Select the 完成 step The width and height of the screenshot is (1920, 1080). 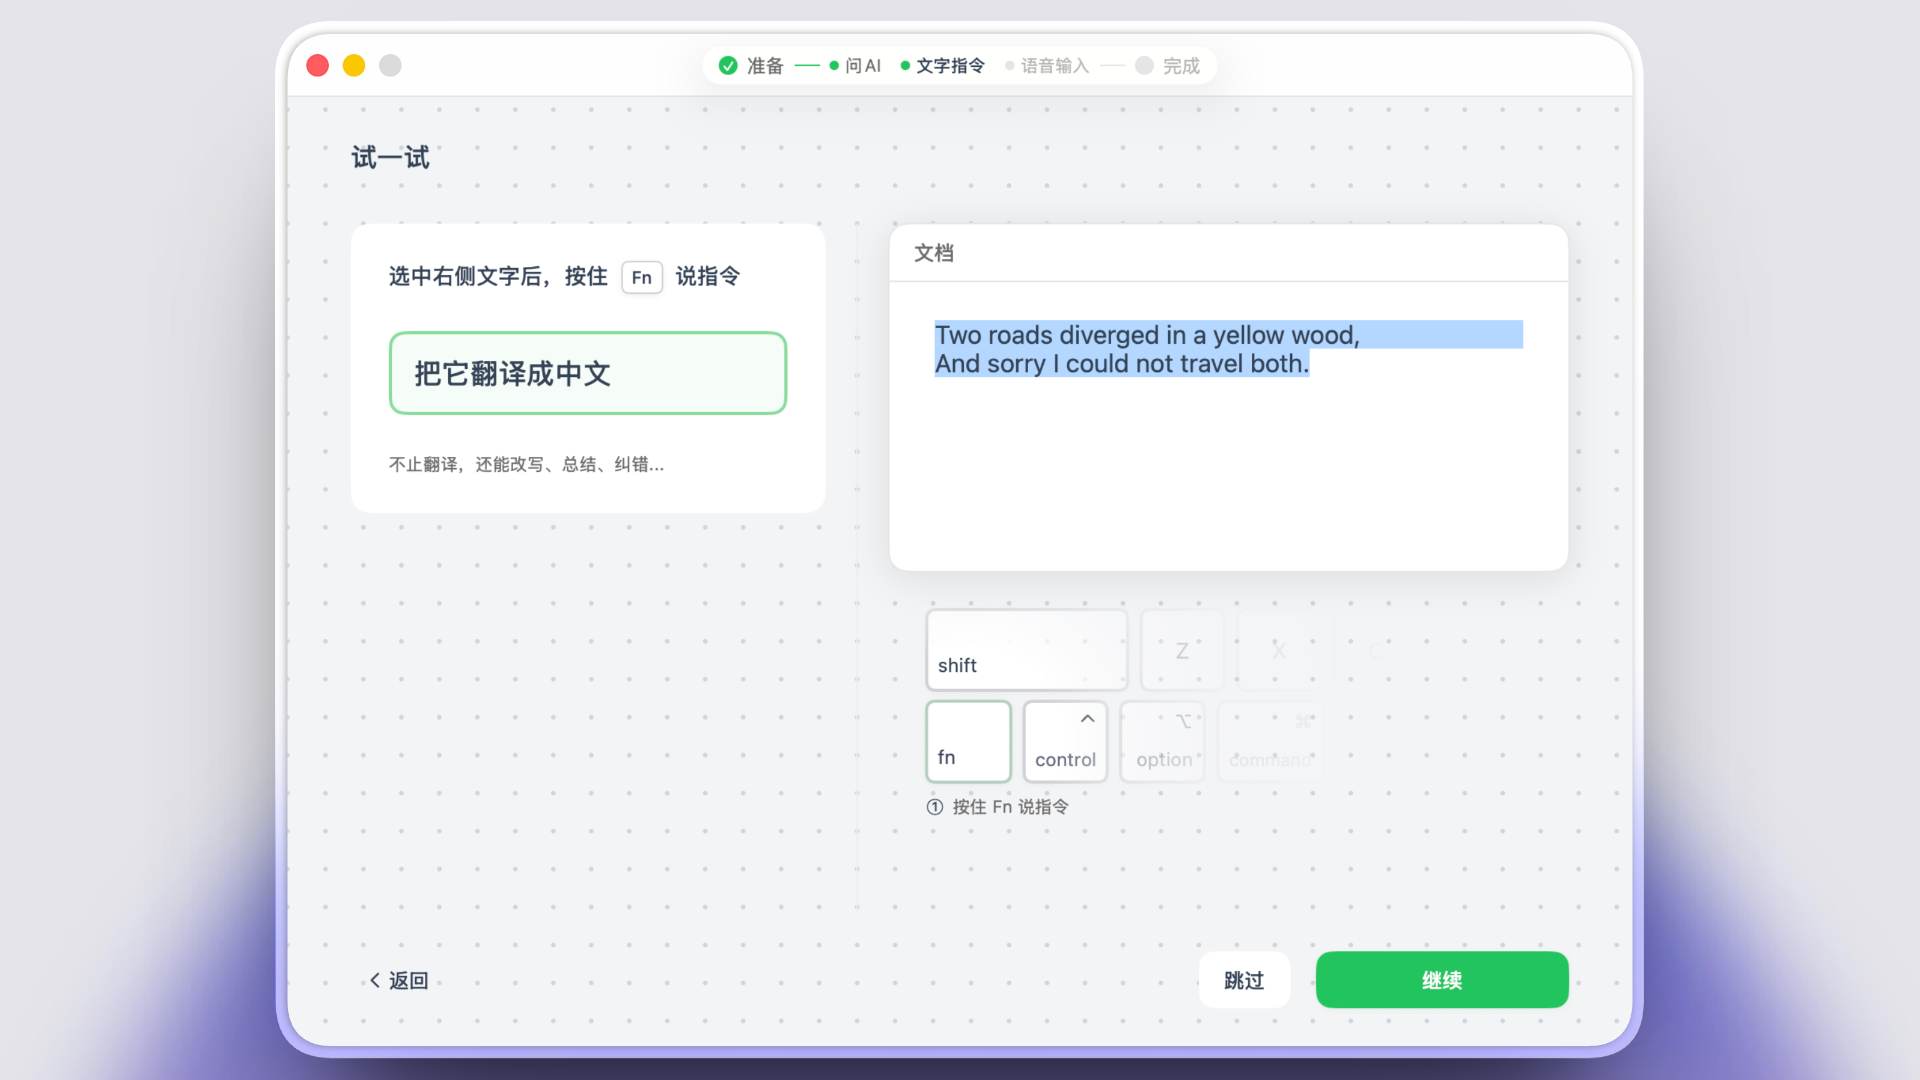coord(1181,66)
